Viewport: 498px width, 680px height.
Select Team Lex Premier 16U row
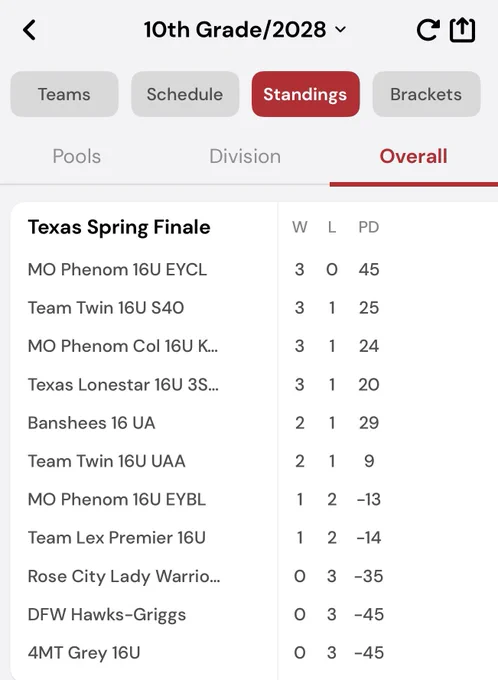point(254,538)
